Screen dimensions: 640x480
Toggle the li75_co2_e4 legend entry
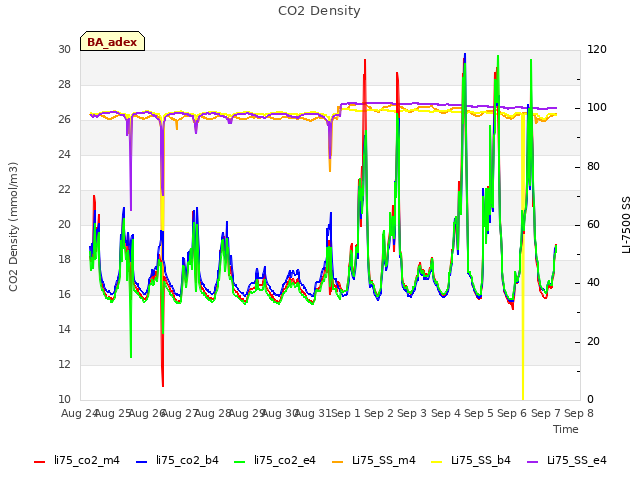pos(275,460)
